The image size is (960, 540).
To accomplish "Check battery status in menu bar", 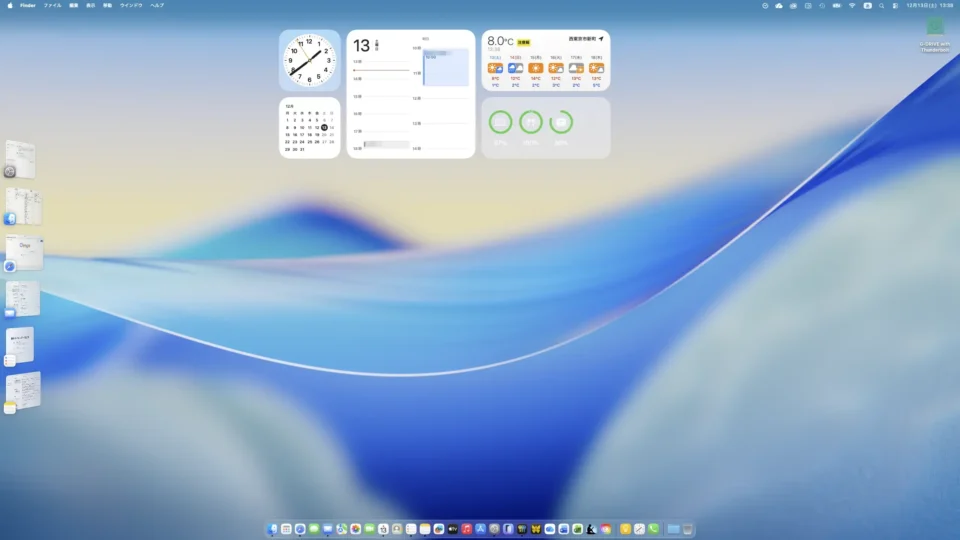I will 837,6.
